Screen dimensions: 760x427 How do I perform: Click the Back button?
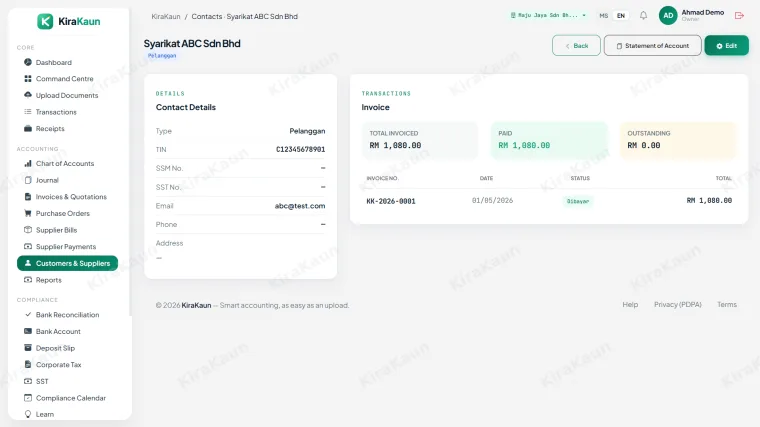click(x=576, y=46)
